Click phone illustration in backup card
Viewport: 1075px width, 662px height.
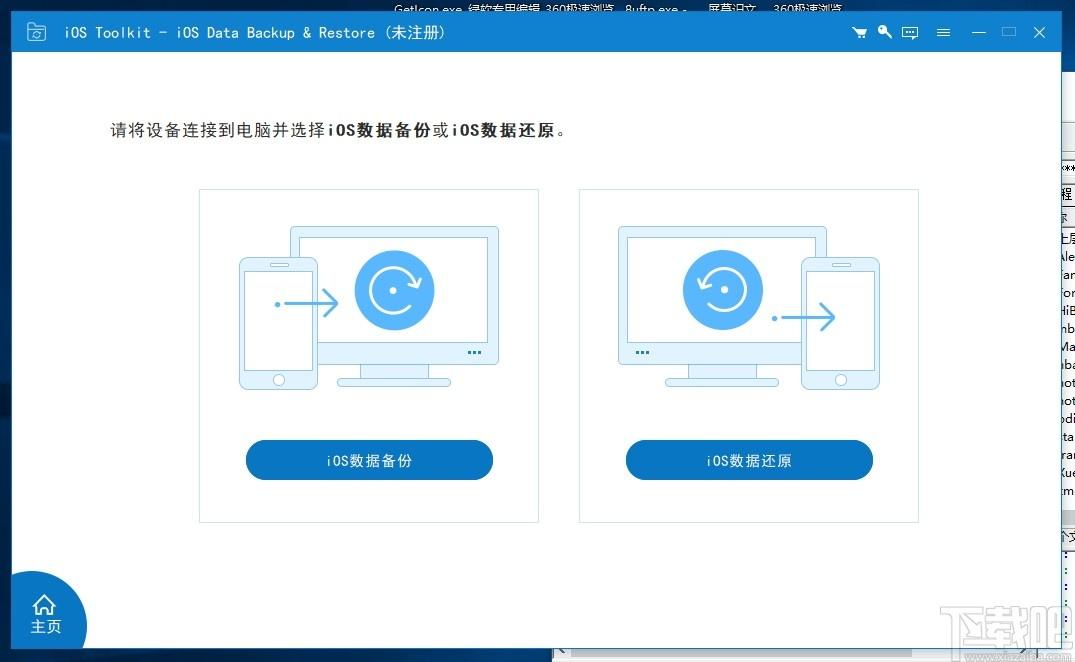pos(278,322)
